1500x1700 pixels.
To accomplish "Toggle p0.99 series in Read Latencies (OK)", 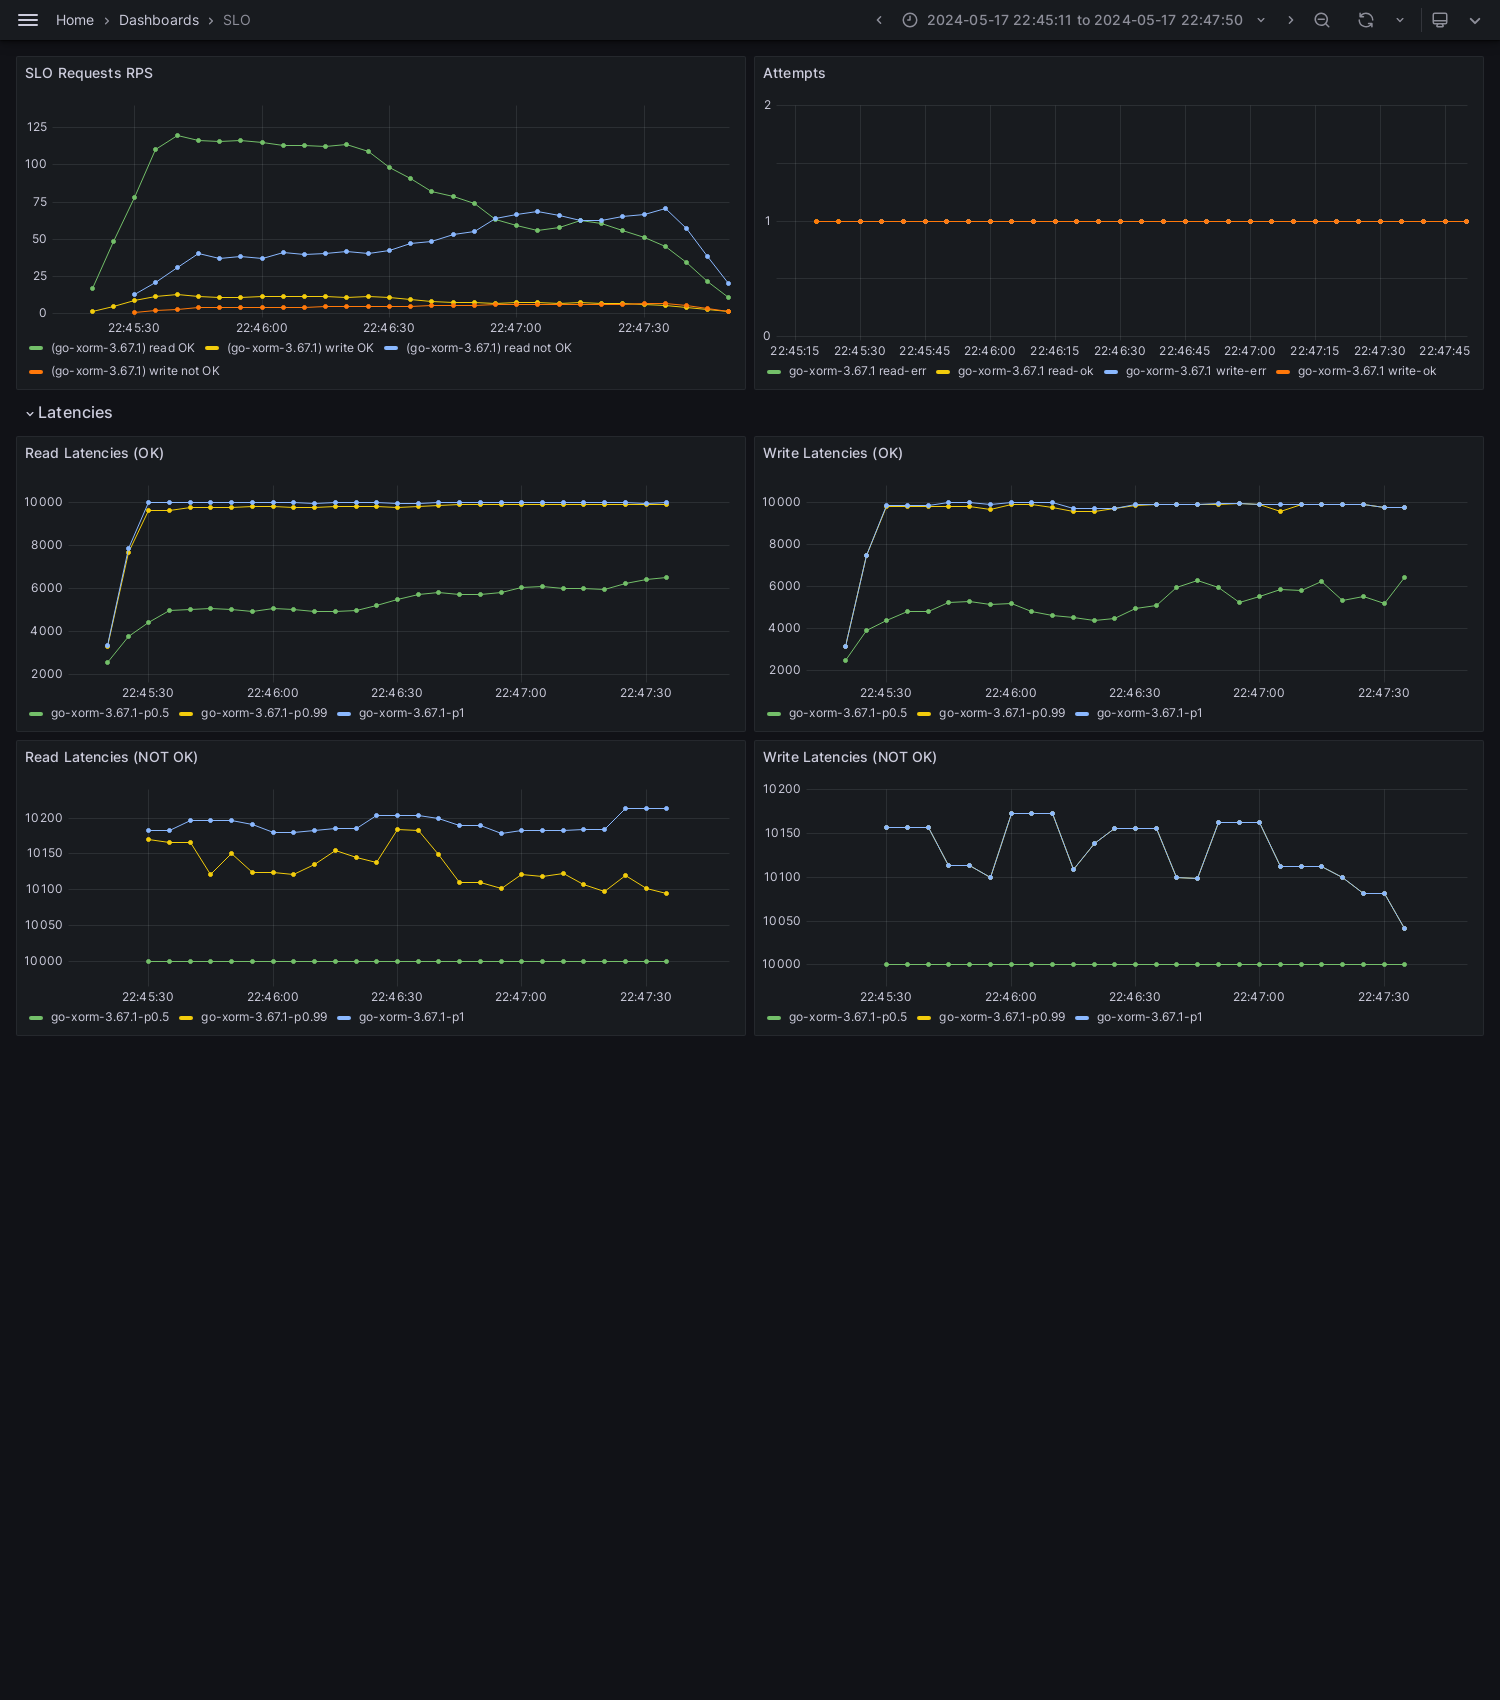I will point(264,713).
